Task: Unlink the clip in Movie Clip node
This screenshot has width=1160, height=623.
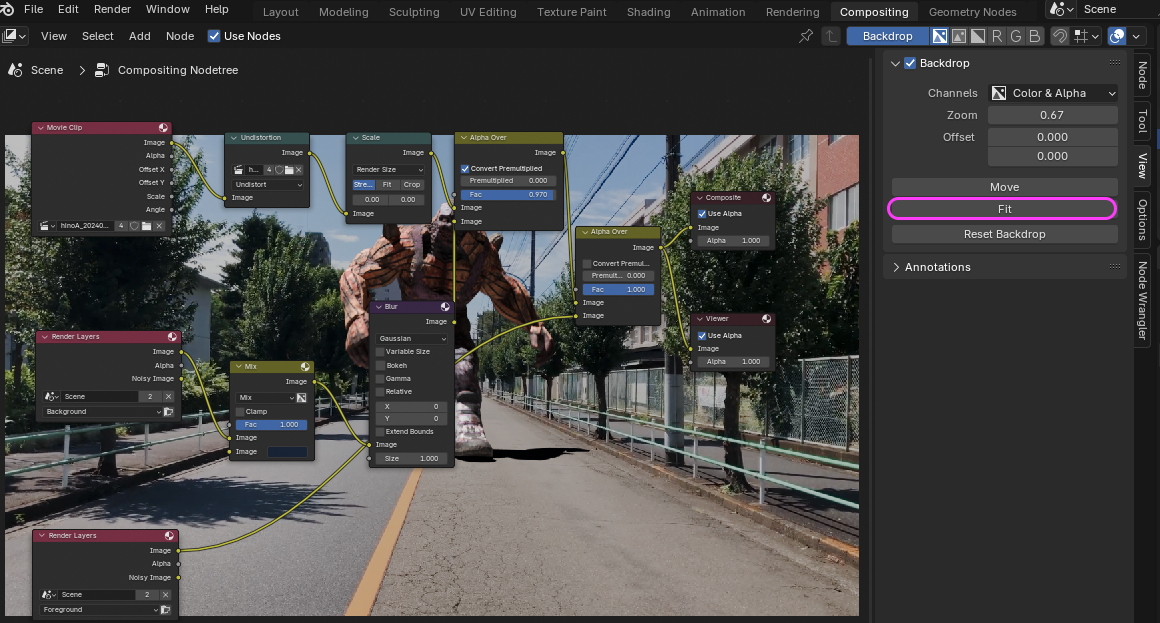Action: [x=159, y=227]
